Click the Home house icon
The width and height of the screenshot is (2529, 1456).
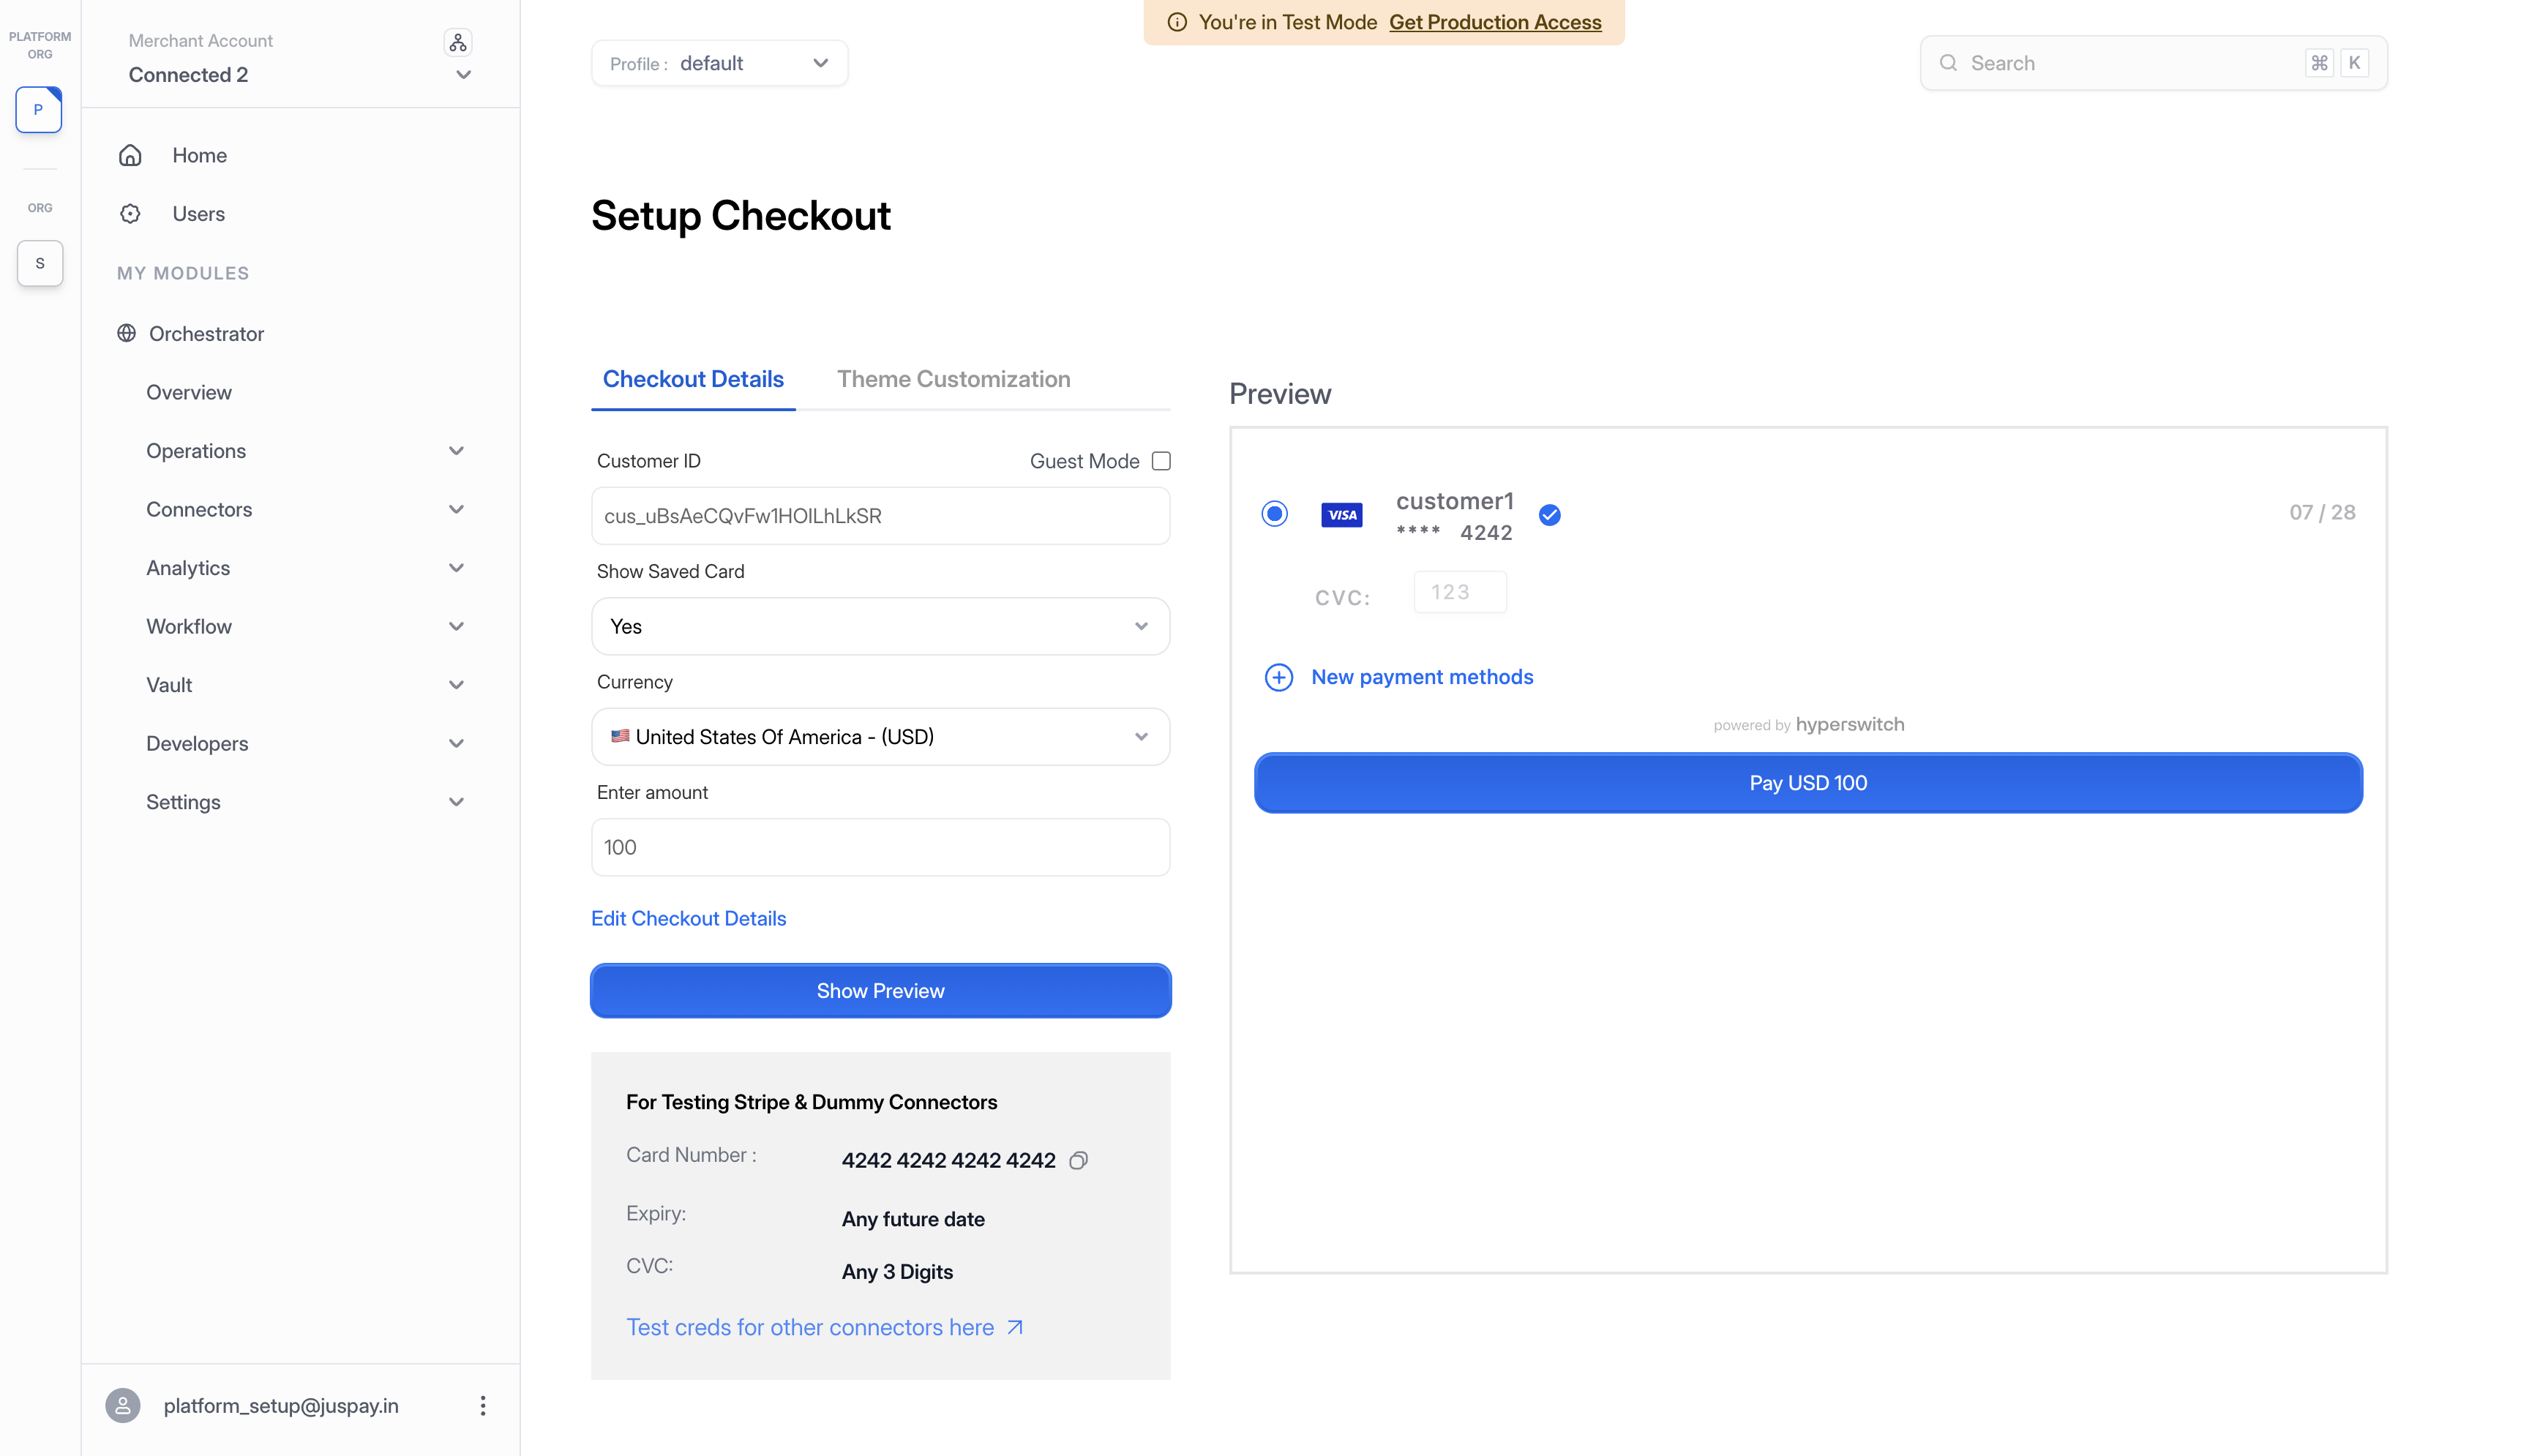[x=130, y=155]
